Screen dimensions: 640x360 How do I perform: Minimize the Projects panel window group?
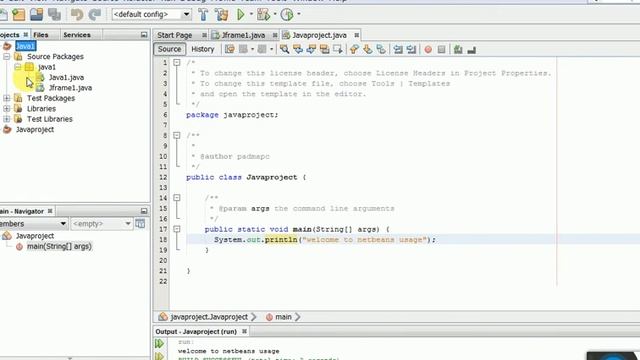[x=144, y=35]
